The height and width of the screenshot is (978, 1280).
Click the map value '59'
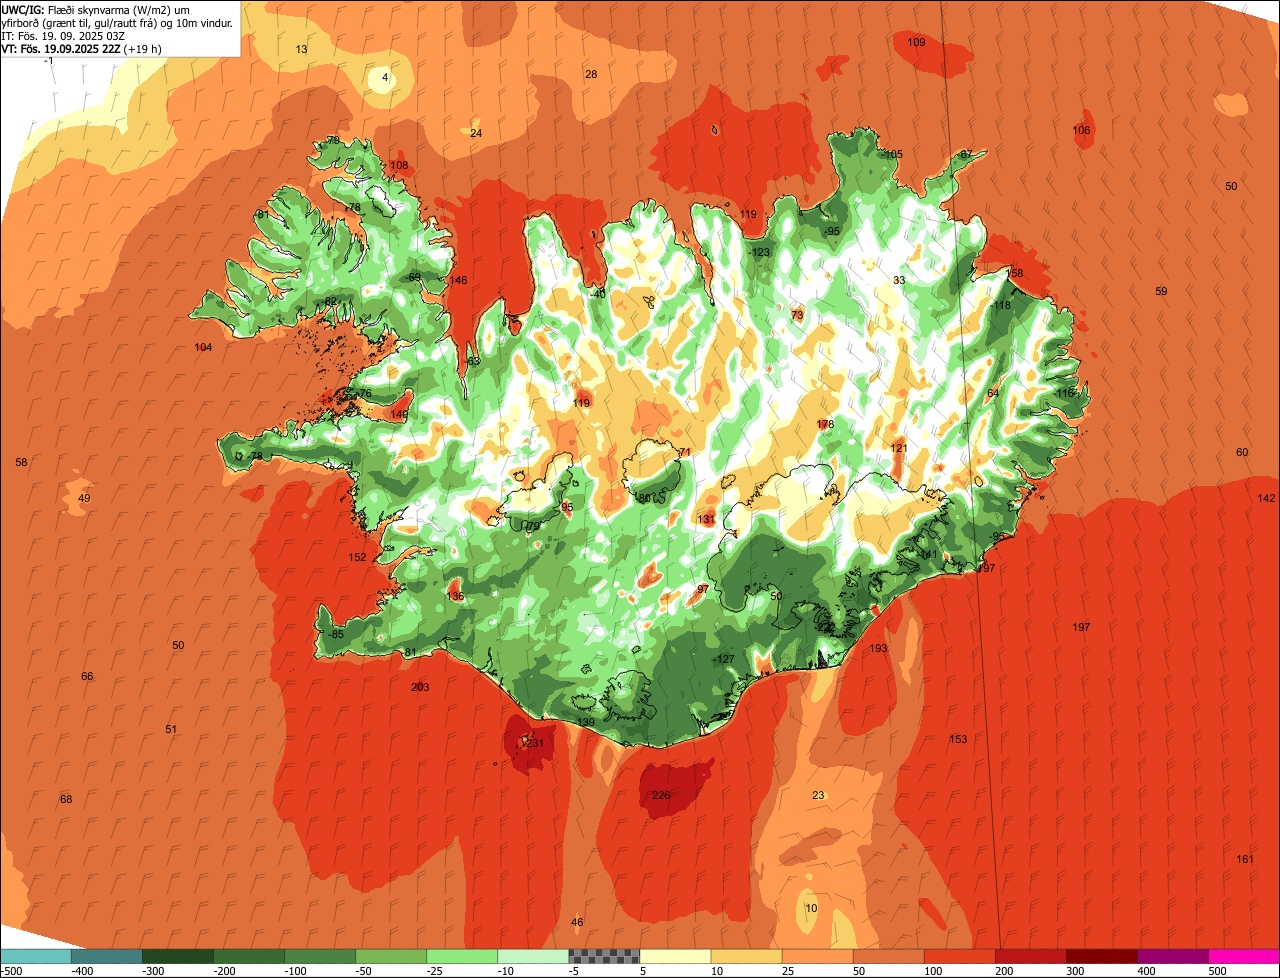pos(1161,291)
